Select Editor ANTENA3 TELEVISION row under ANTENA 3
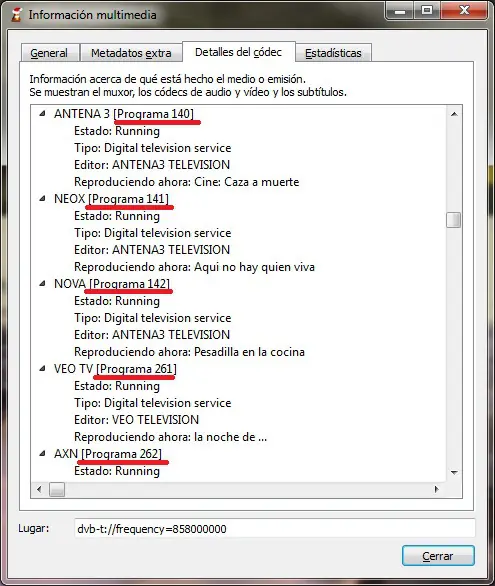 (x=152, y=165)
